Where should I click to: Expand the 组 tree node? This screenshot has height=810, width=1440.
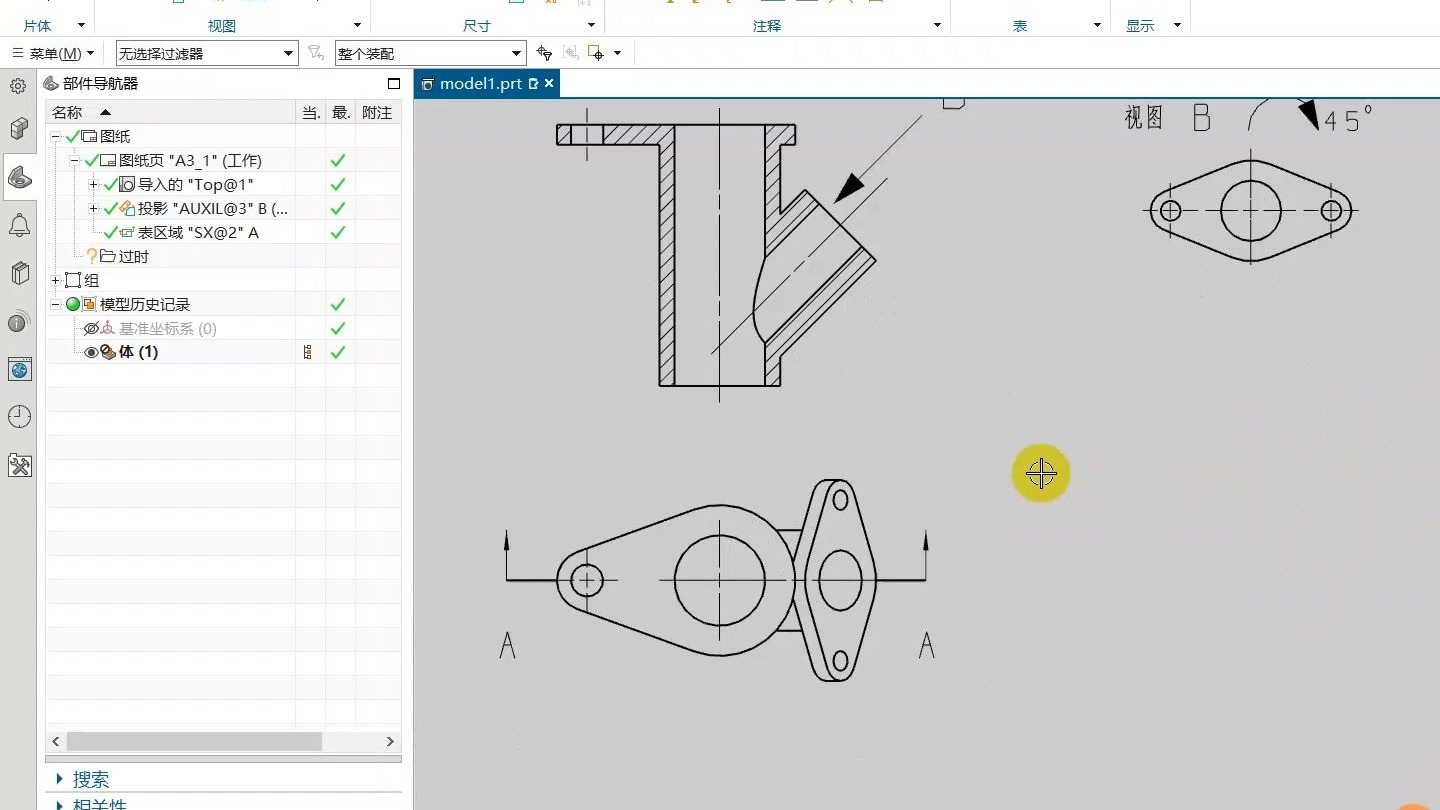[x=56, y=281]
